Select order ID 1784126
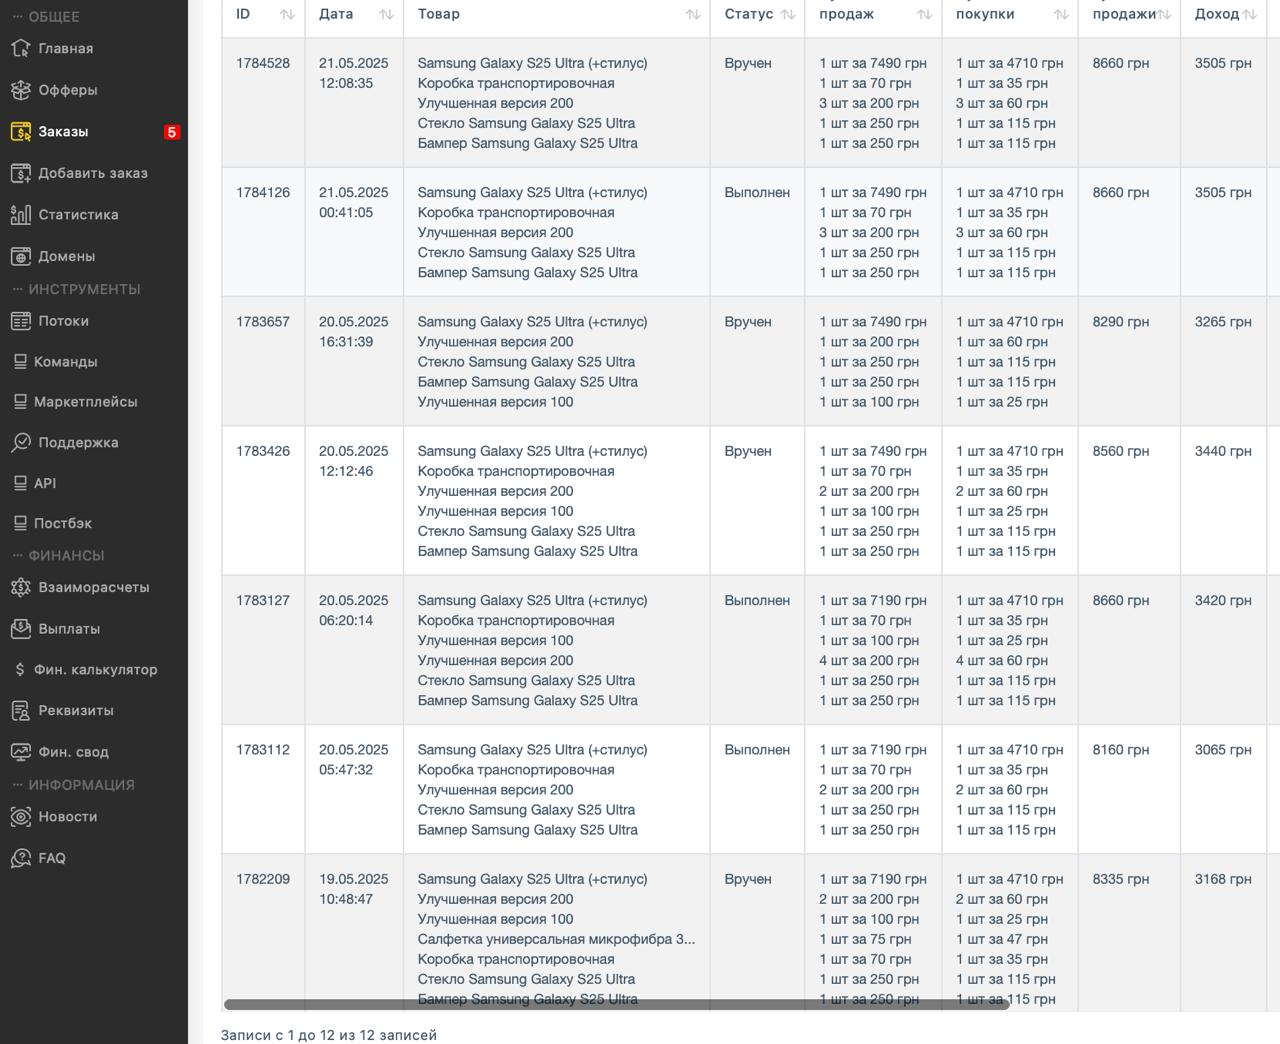This screenshot has height=1044, width=1280. [x=263, y=192]
